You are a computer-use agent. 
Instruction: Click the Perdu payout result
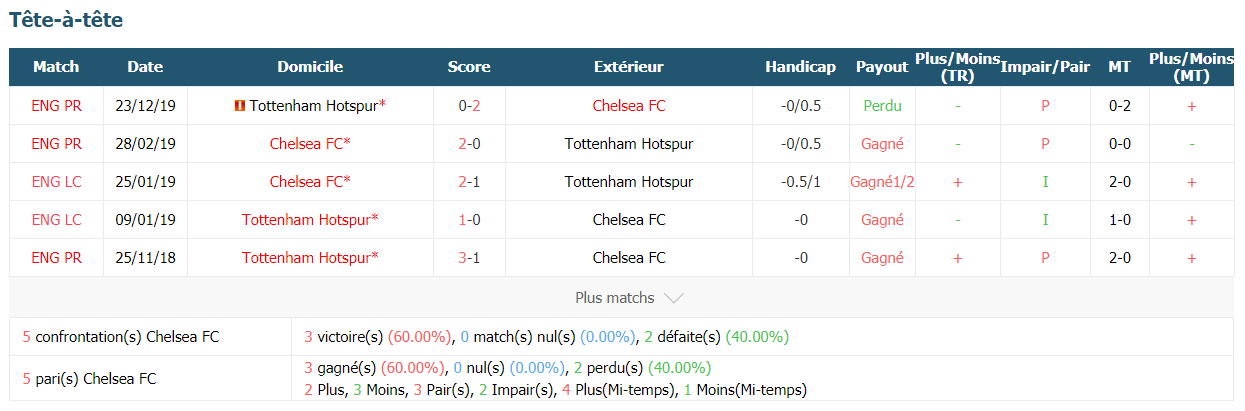point(882,105)
